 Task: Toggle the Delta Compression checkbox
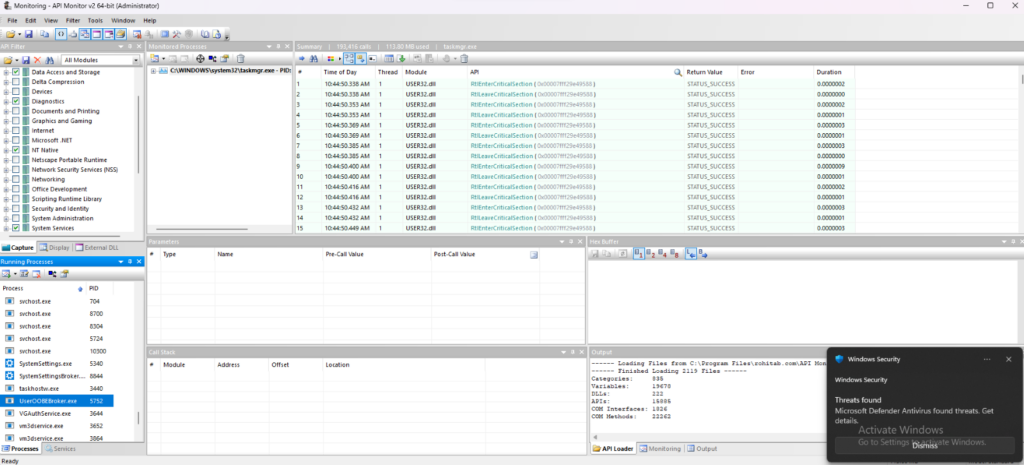[16, 82]
